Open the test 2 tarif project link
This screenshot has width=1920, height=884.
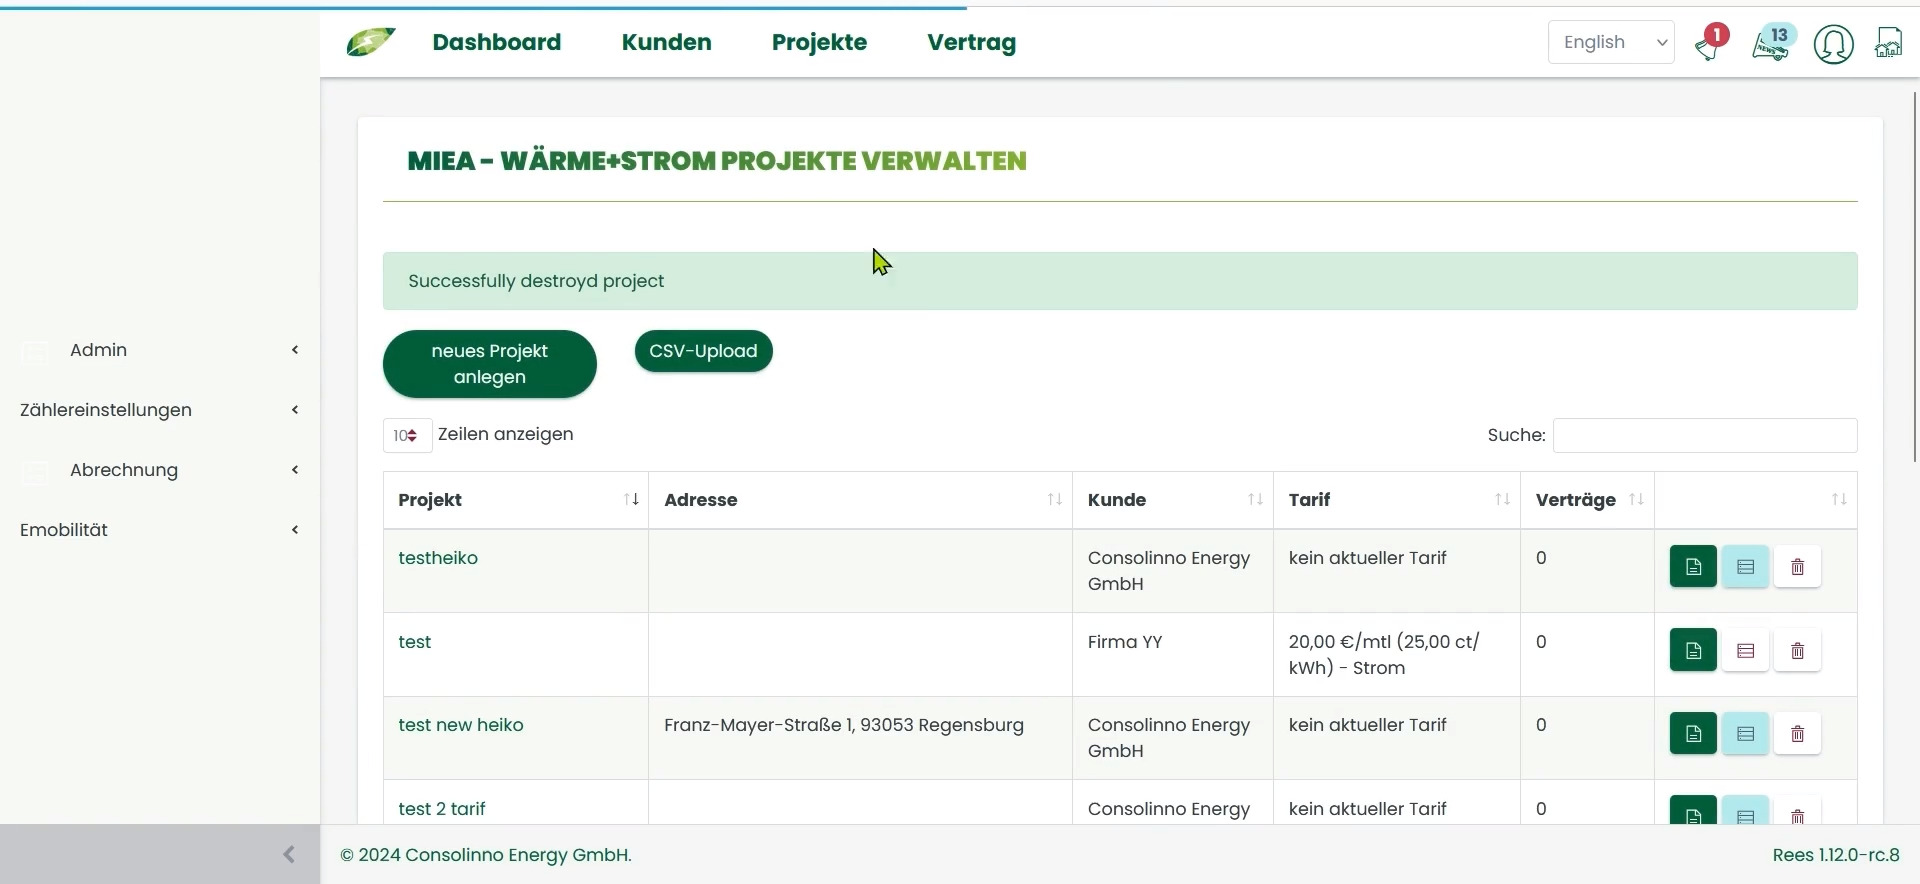tap(442, 809)
